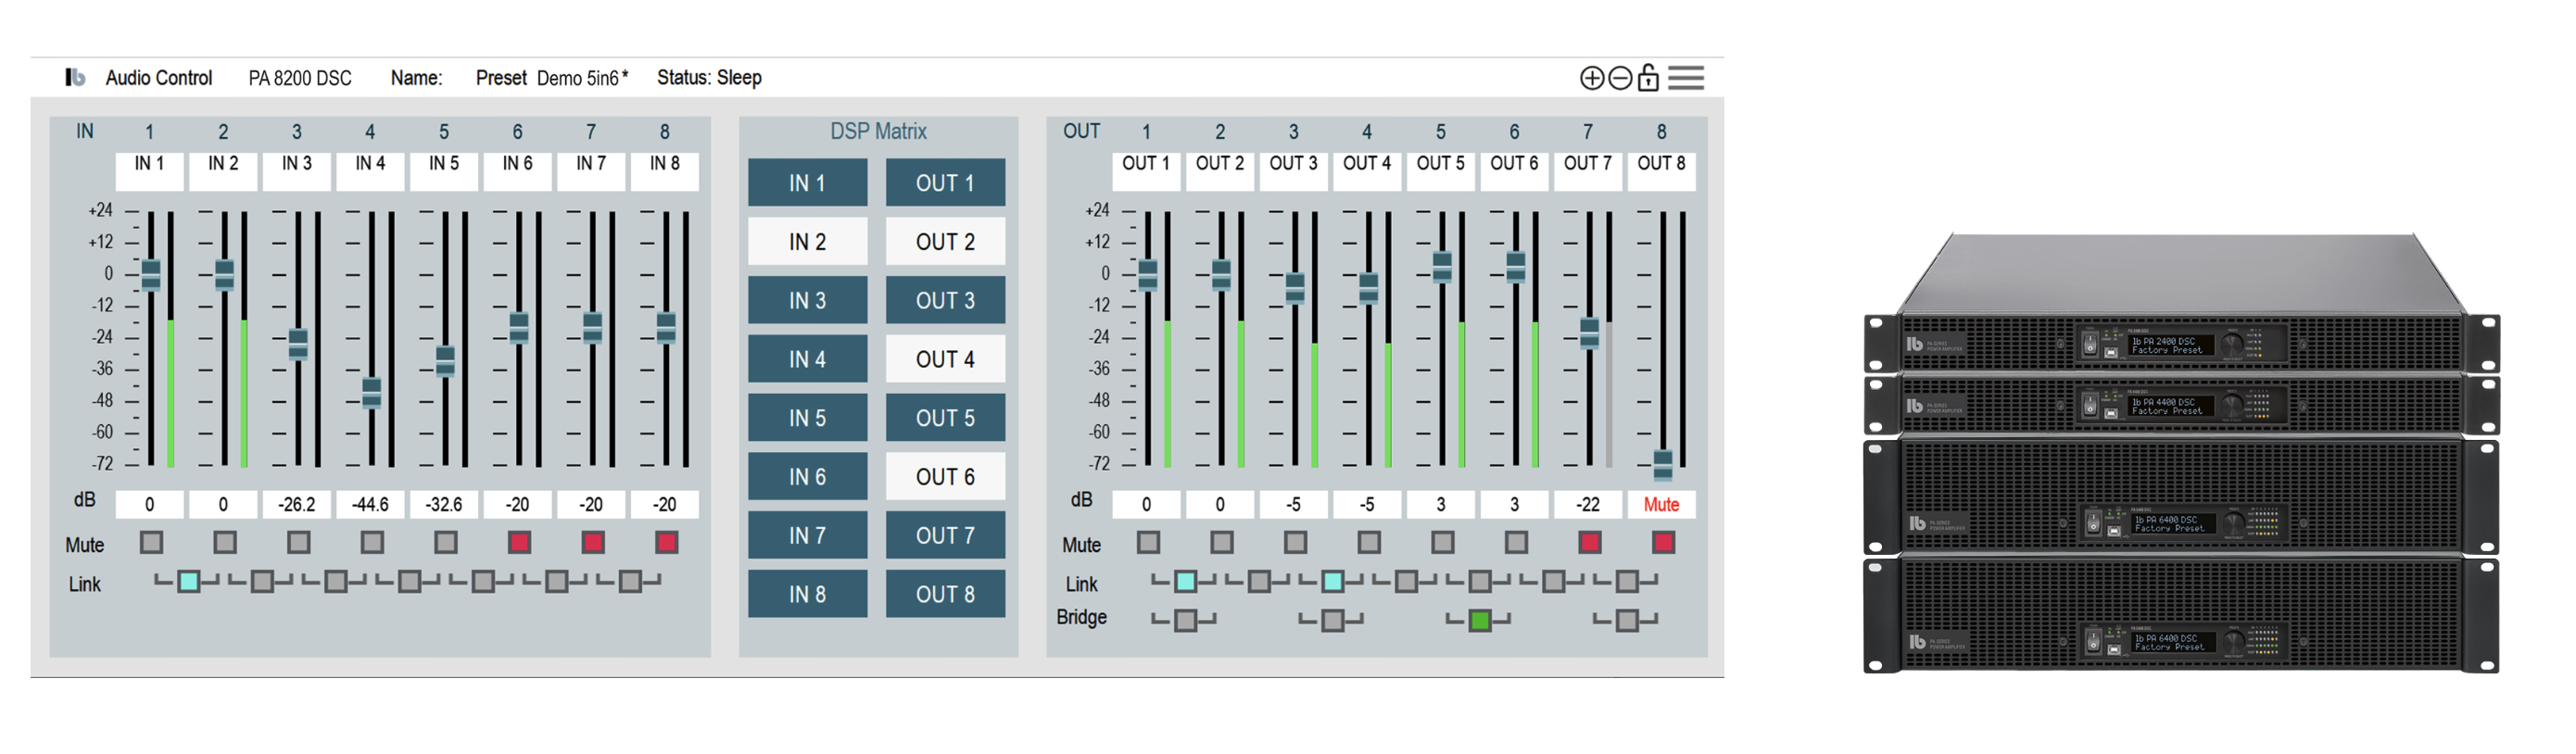Image resolution: width=2576 pixels, height=754 pixels.
Task: Click the output 7 fader handle
Action: point(1589,332)
